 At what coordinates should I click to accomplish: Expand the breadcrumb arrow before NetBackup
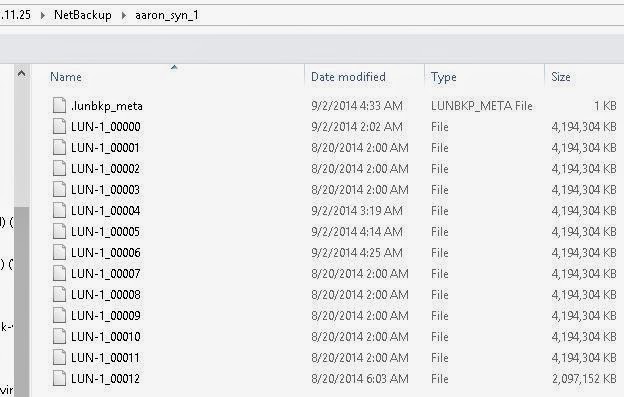43,16
